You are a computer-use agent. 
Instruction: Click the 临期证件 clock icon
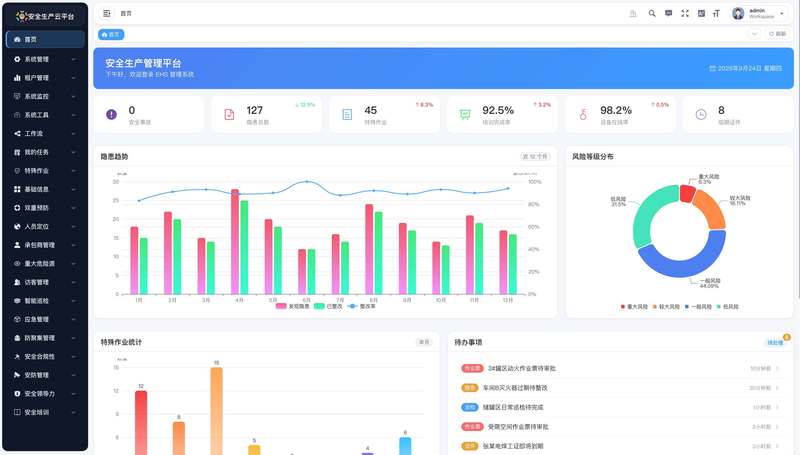coord(701,114)
